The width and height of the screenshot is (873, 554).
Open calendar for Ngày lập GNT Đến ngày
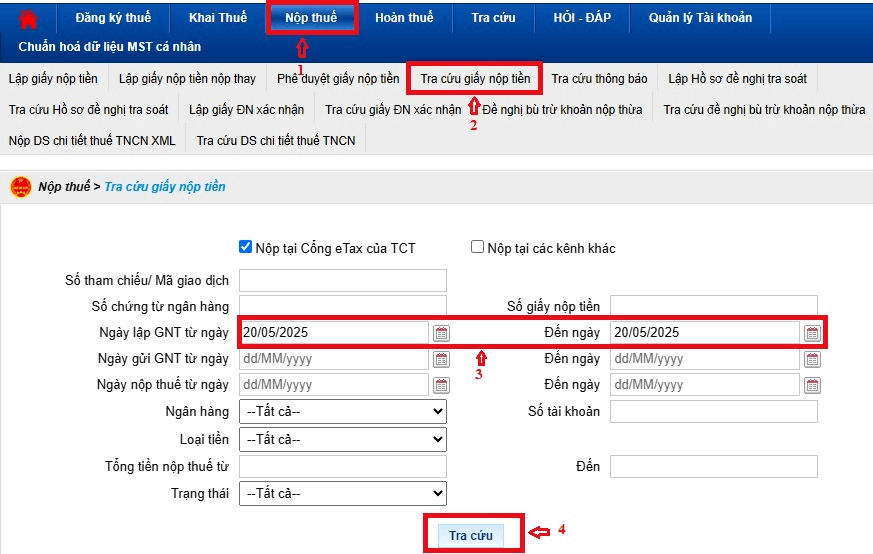(812, 333)
